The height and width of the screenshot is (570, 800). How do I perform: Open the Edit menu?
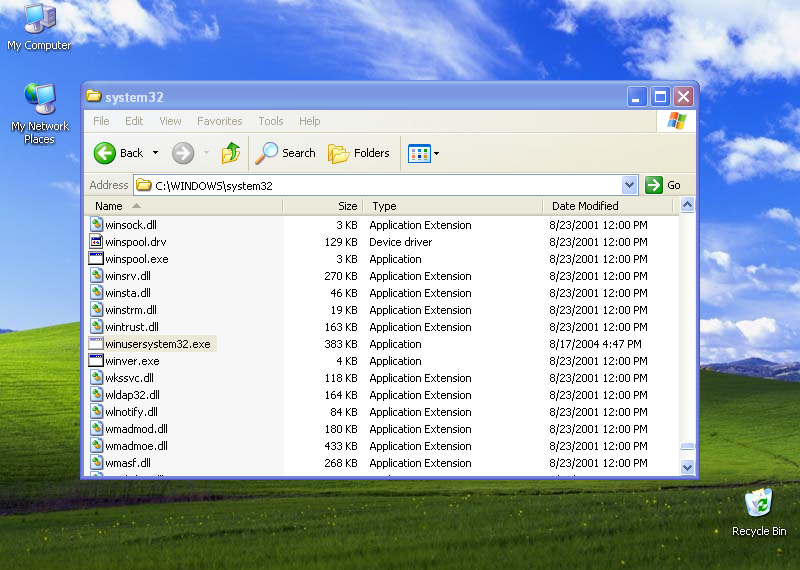(134, 121)
